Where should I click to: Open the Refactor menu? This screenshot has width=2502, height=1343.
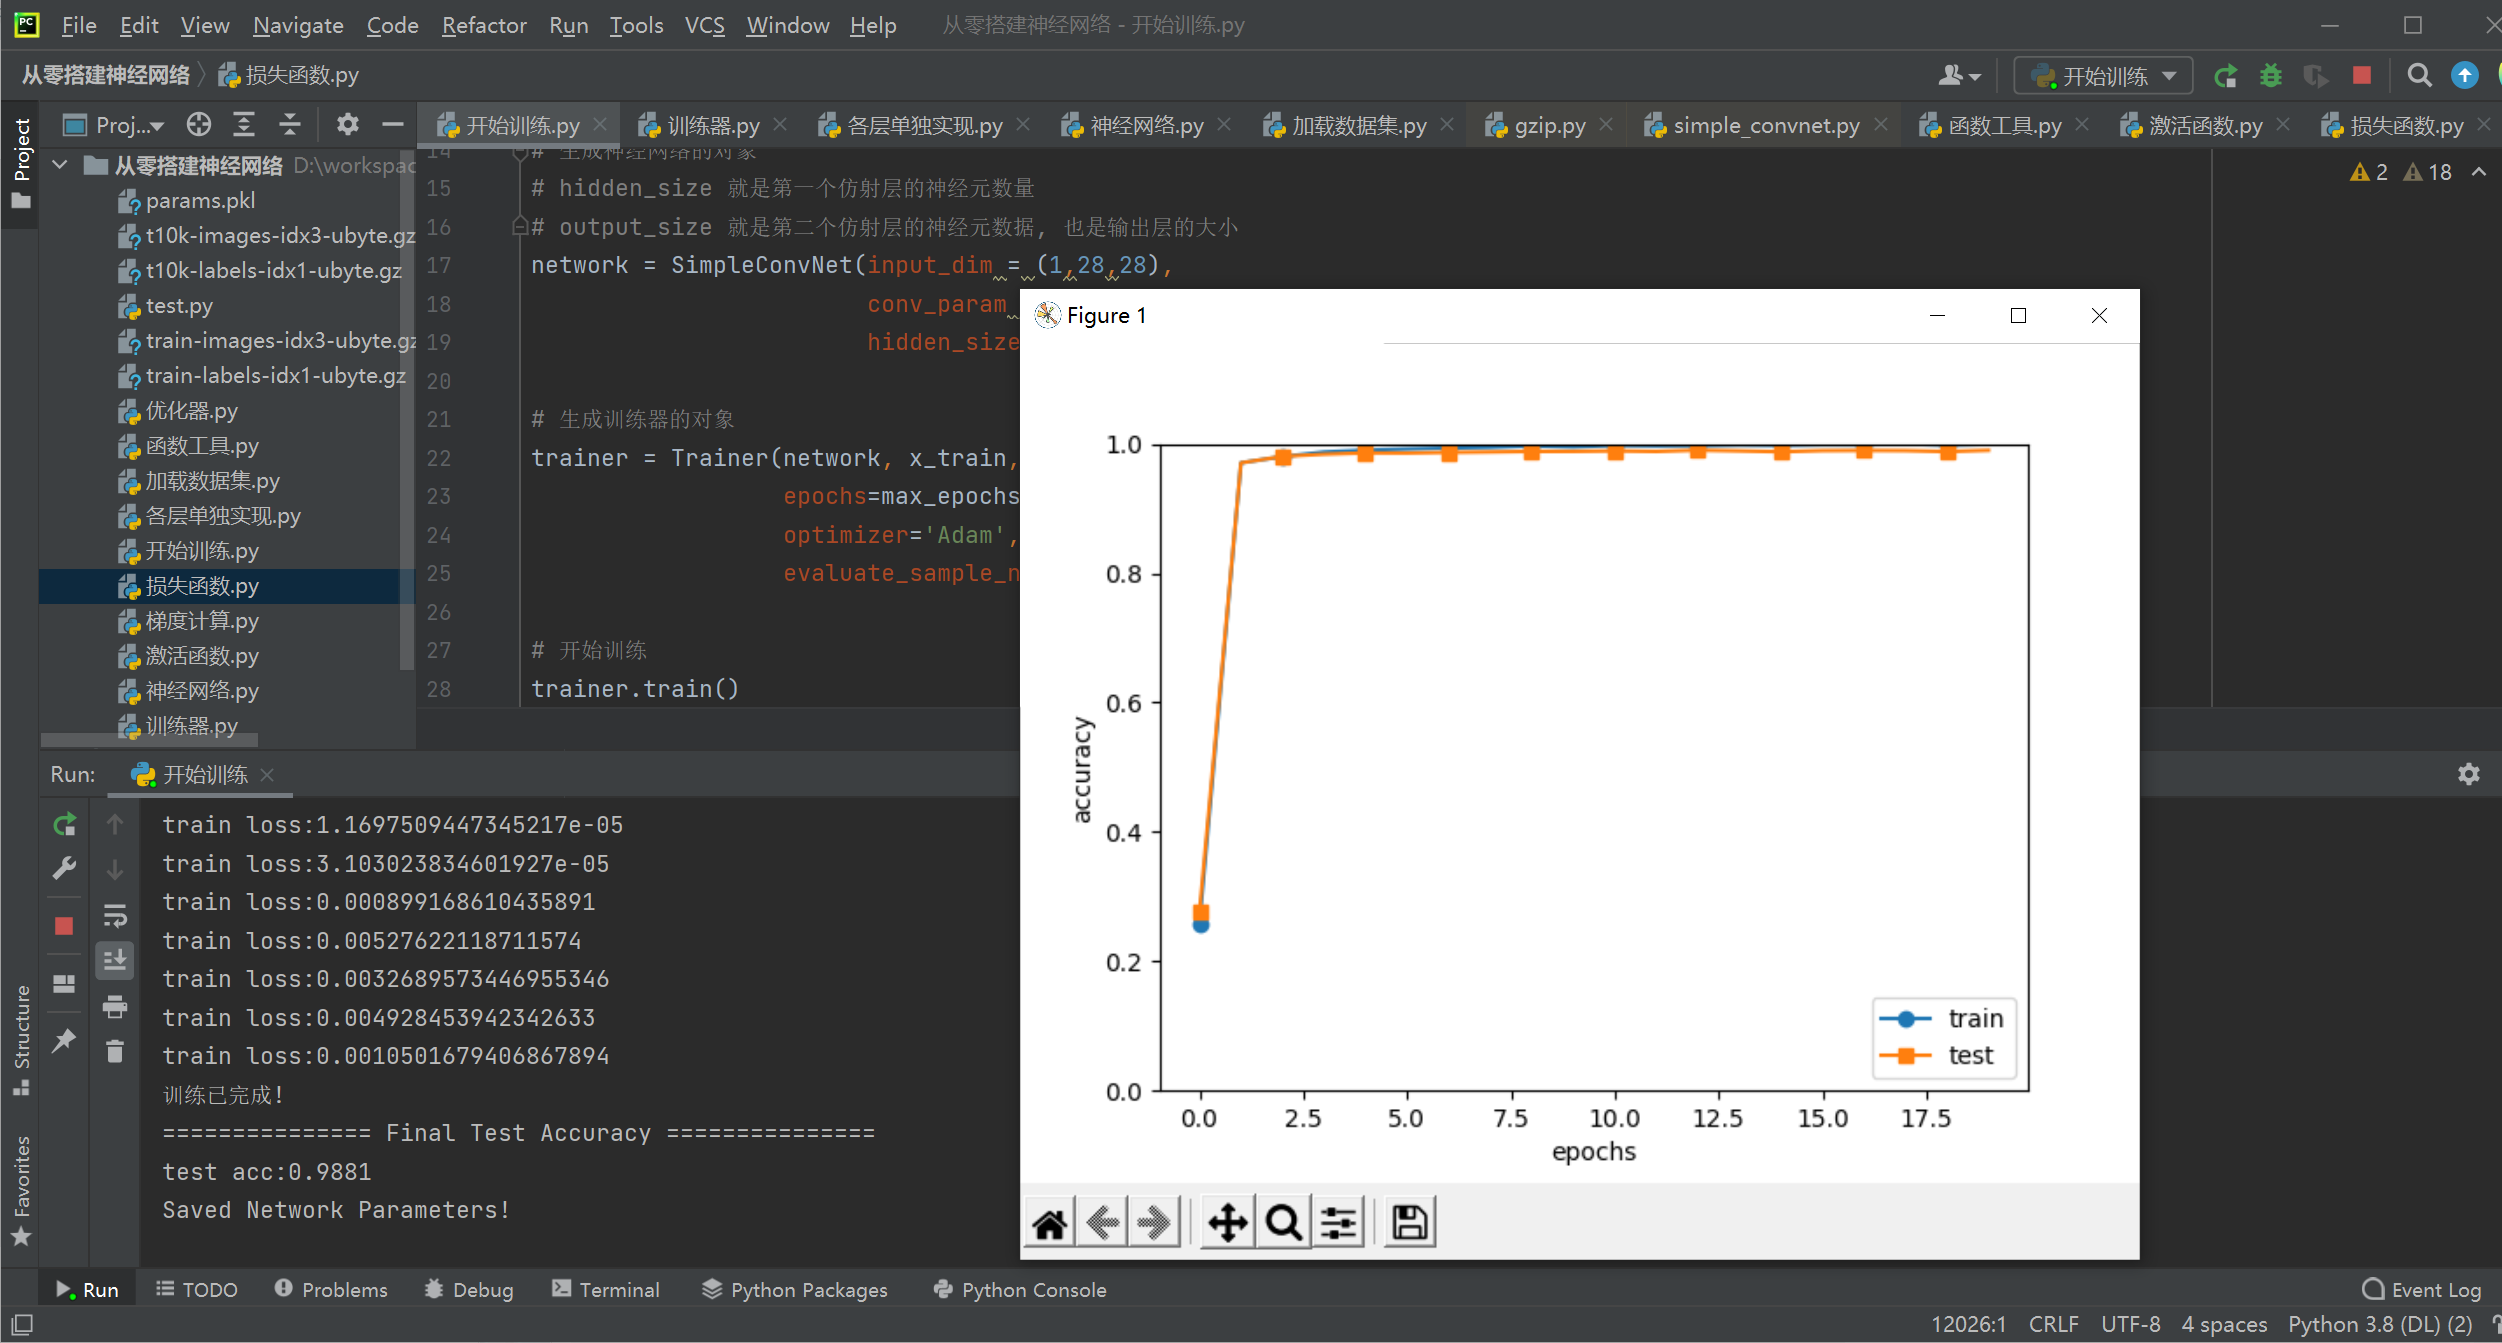[x=484, y=25]
